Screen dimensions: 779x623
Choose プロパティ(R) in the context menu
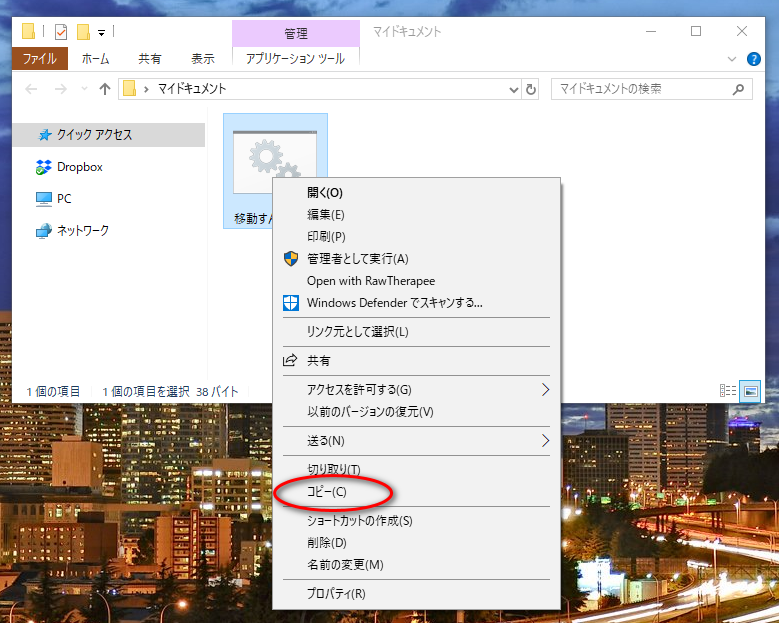[336, 594]
